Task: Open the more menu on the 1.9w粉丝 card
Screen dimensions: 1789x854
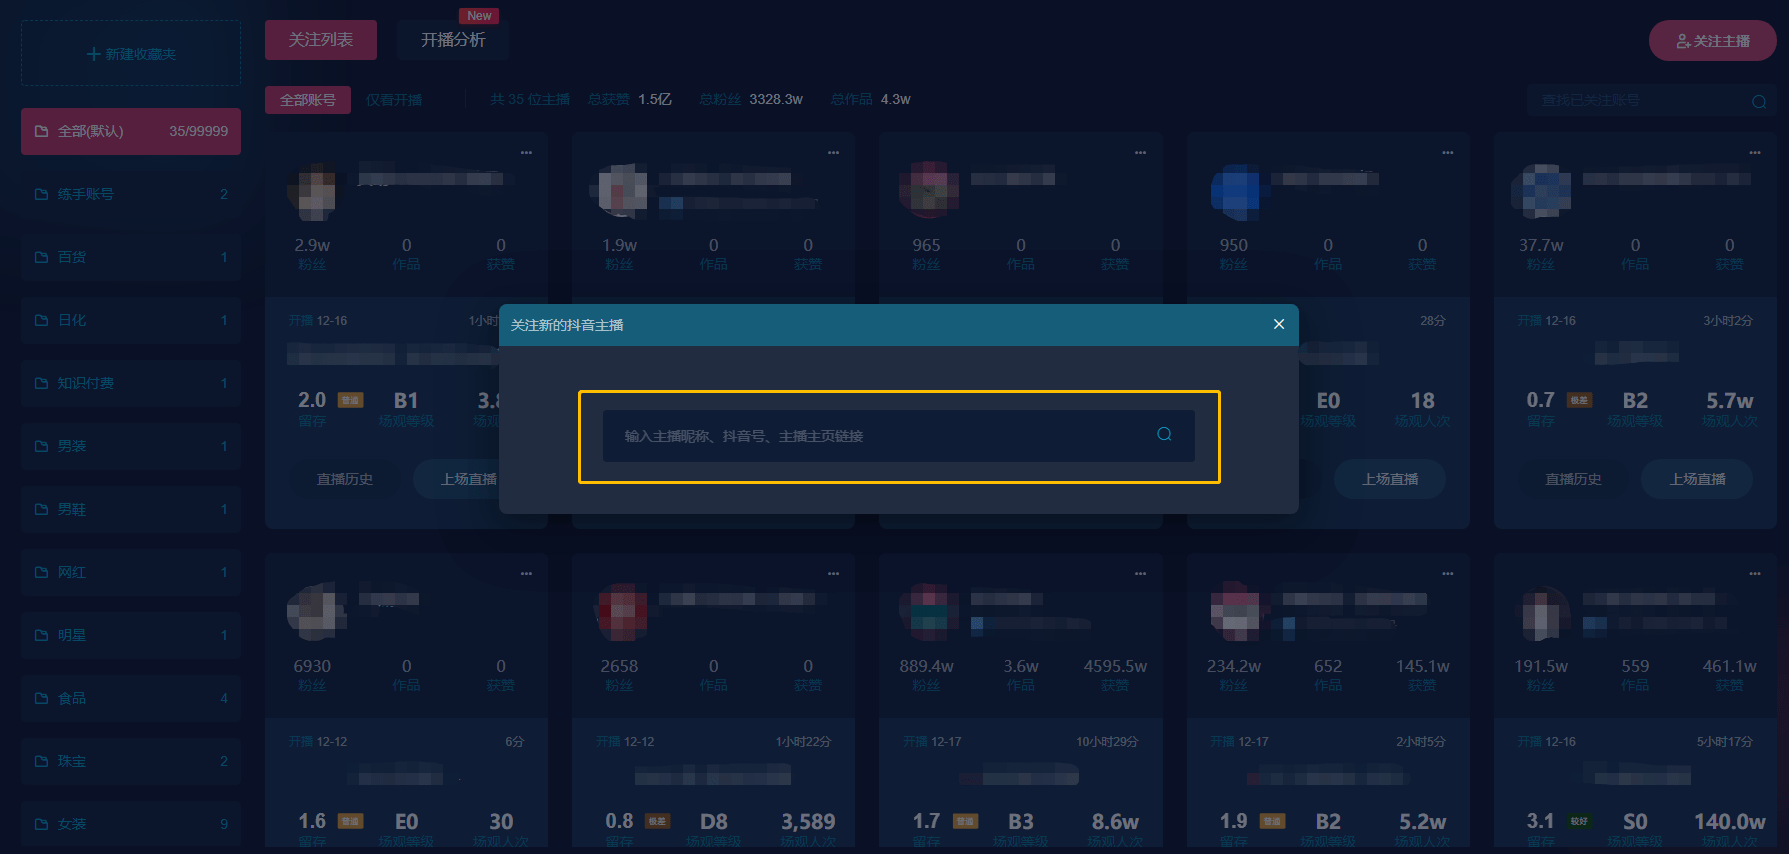Action: [833, 153]
